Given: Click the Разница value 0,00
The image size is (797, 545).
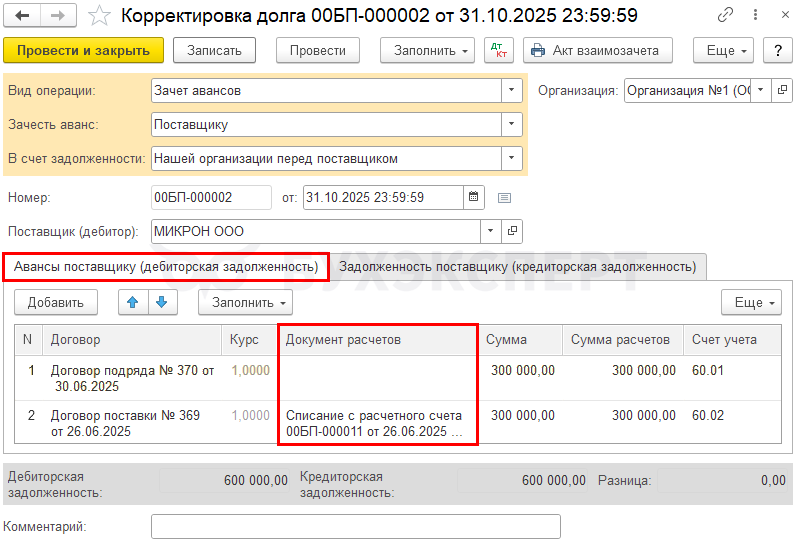Looking at the screenshot, I should coord(724,480).
